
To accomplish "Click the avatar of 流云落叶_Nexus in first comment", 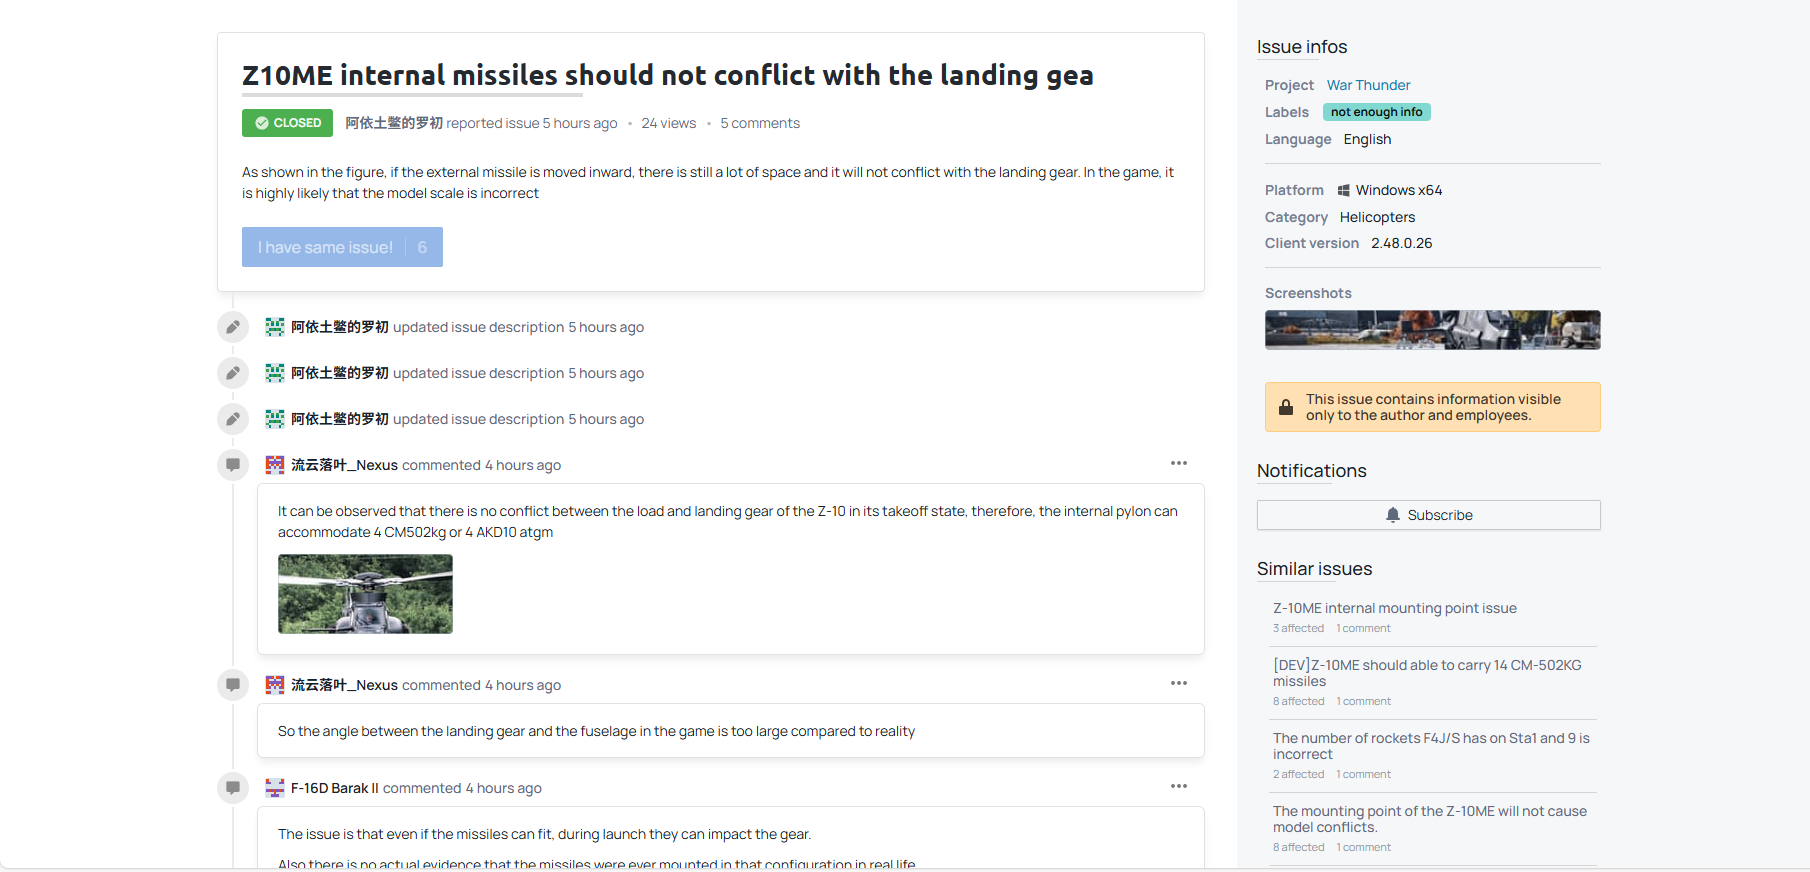I will point(275,465).
